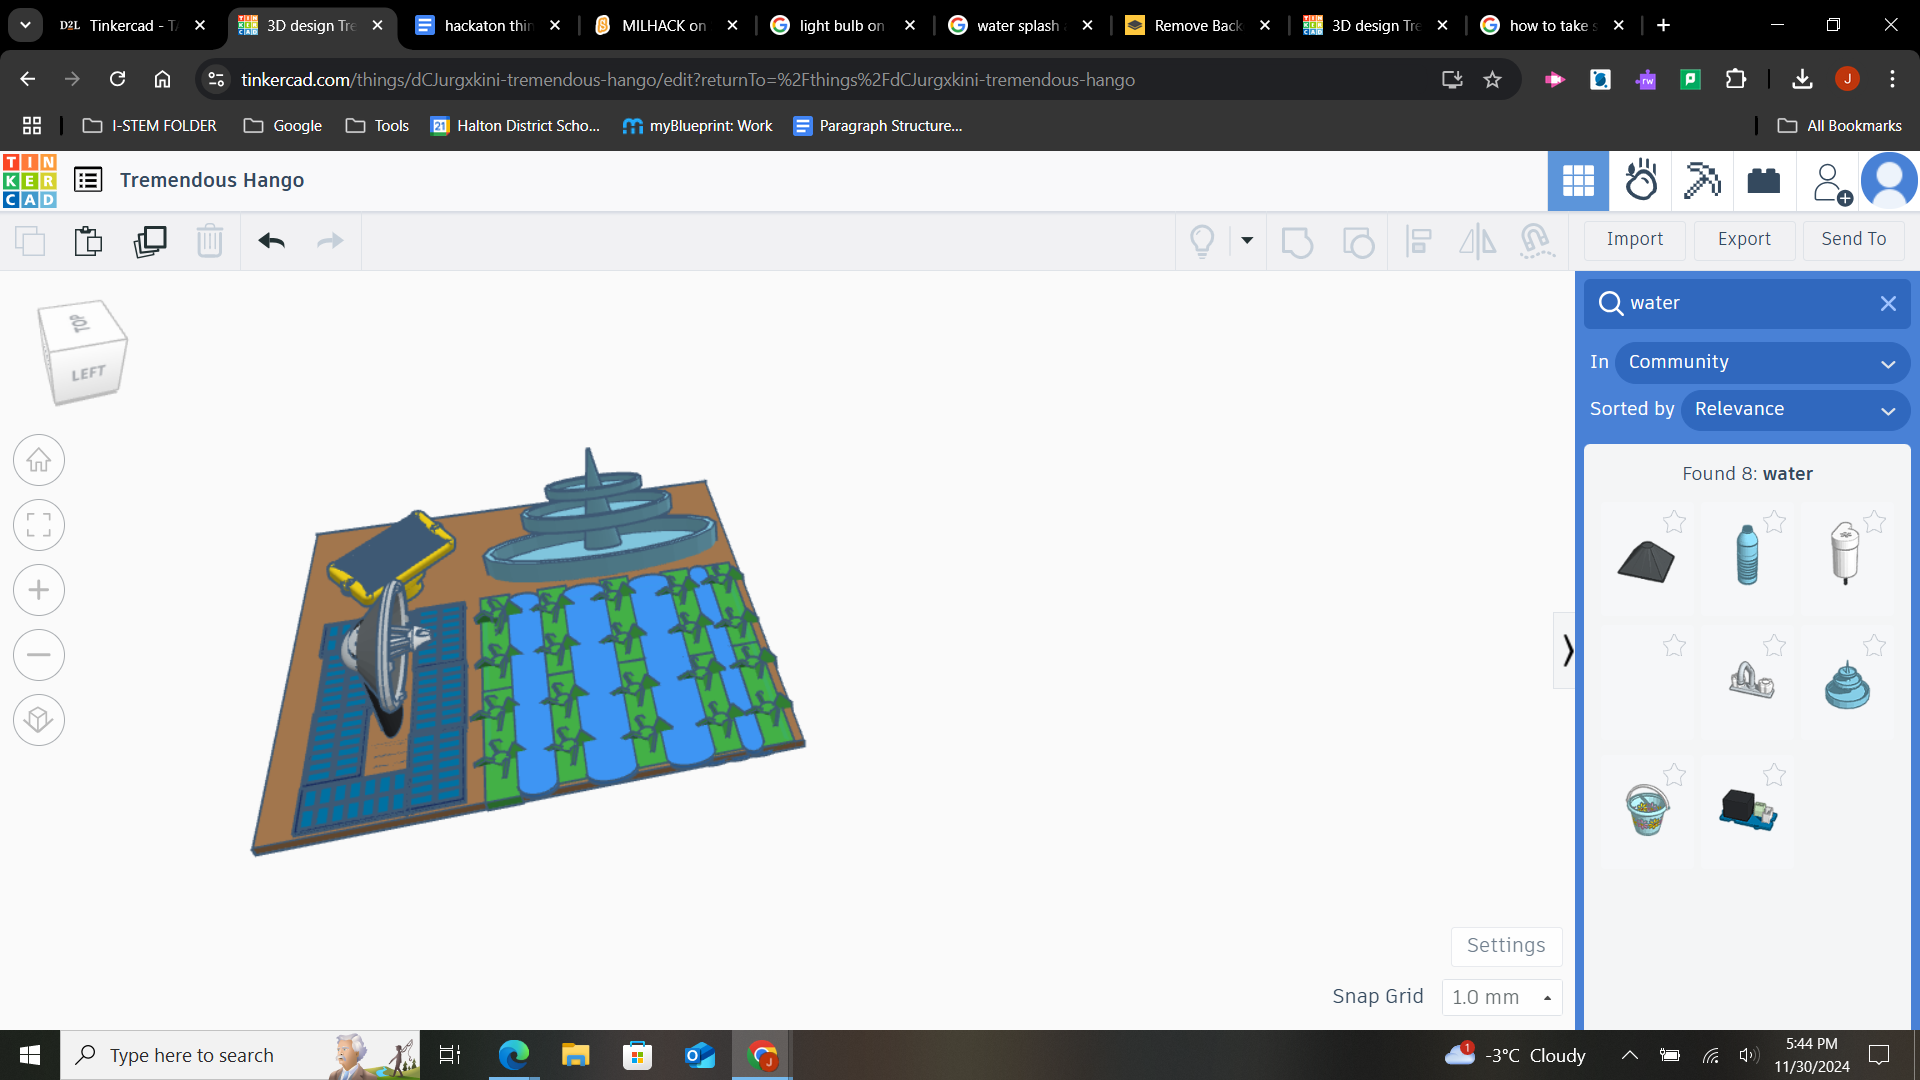Click the Duplicate and repeat icon

pos(150,241)
